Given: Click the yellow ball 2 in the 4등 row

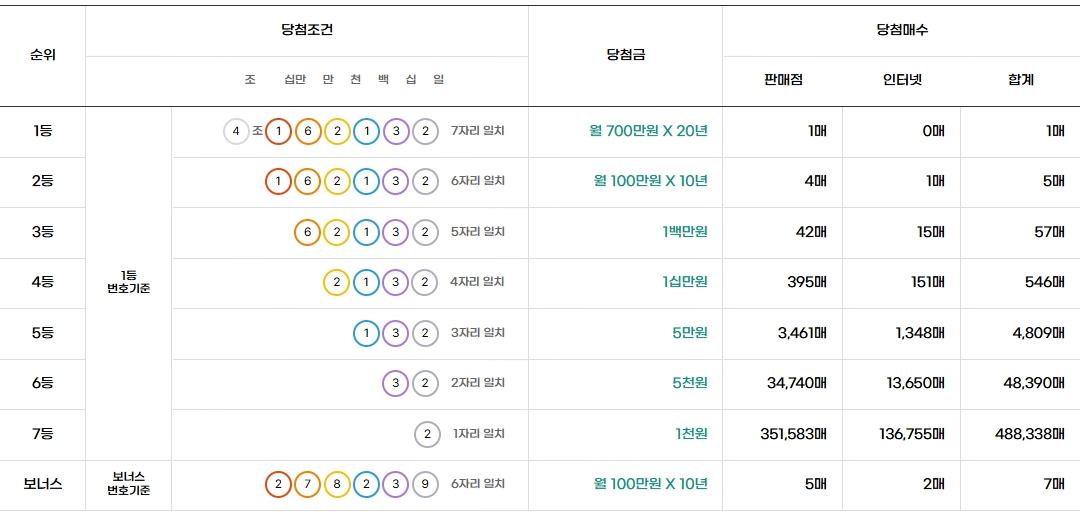Looking at the screenshot, I should 337,282.
